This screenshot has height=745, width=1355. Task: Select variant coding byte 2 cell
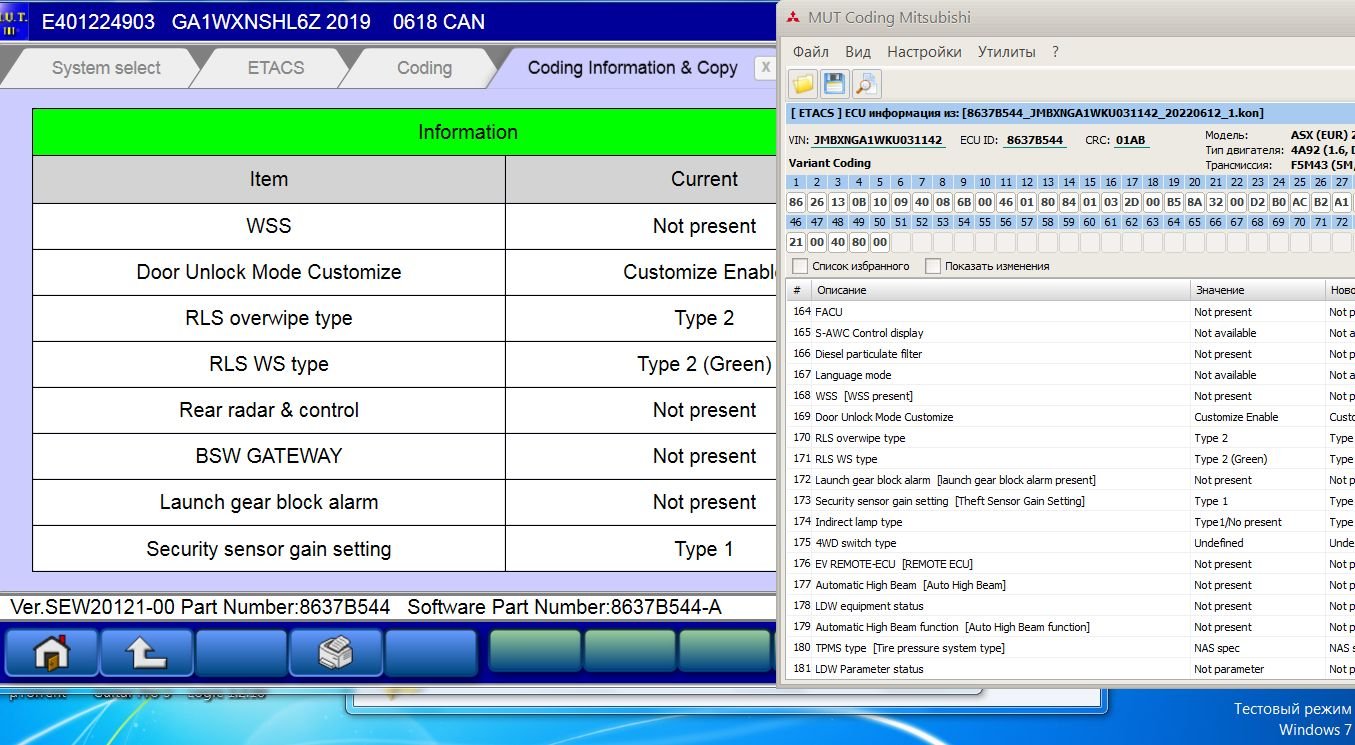pos(817,202)
